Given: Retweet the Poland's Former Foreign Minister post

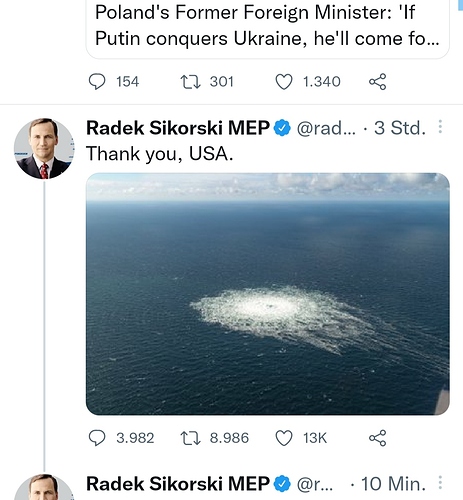Looking at the screenshot, I should click(x=190, y=82).
